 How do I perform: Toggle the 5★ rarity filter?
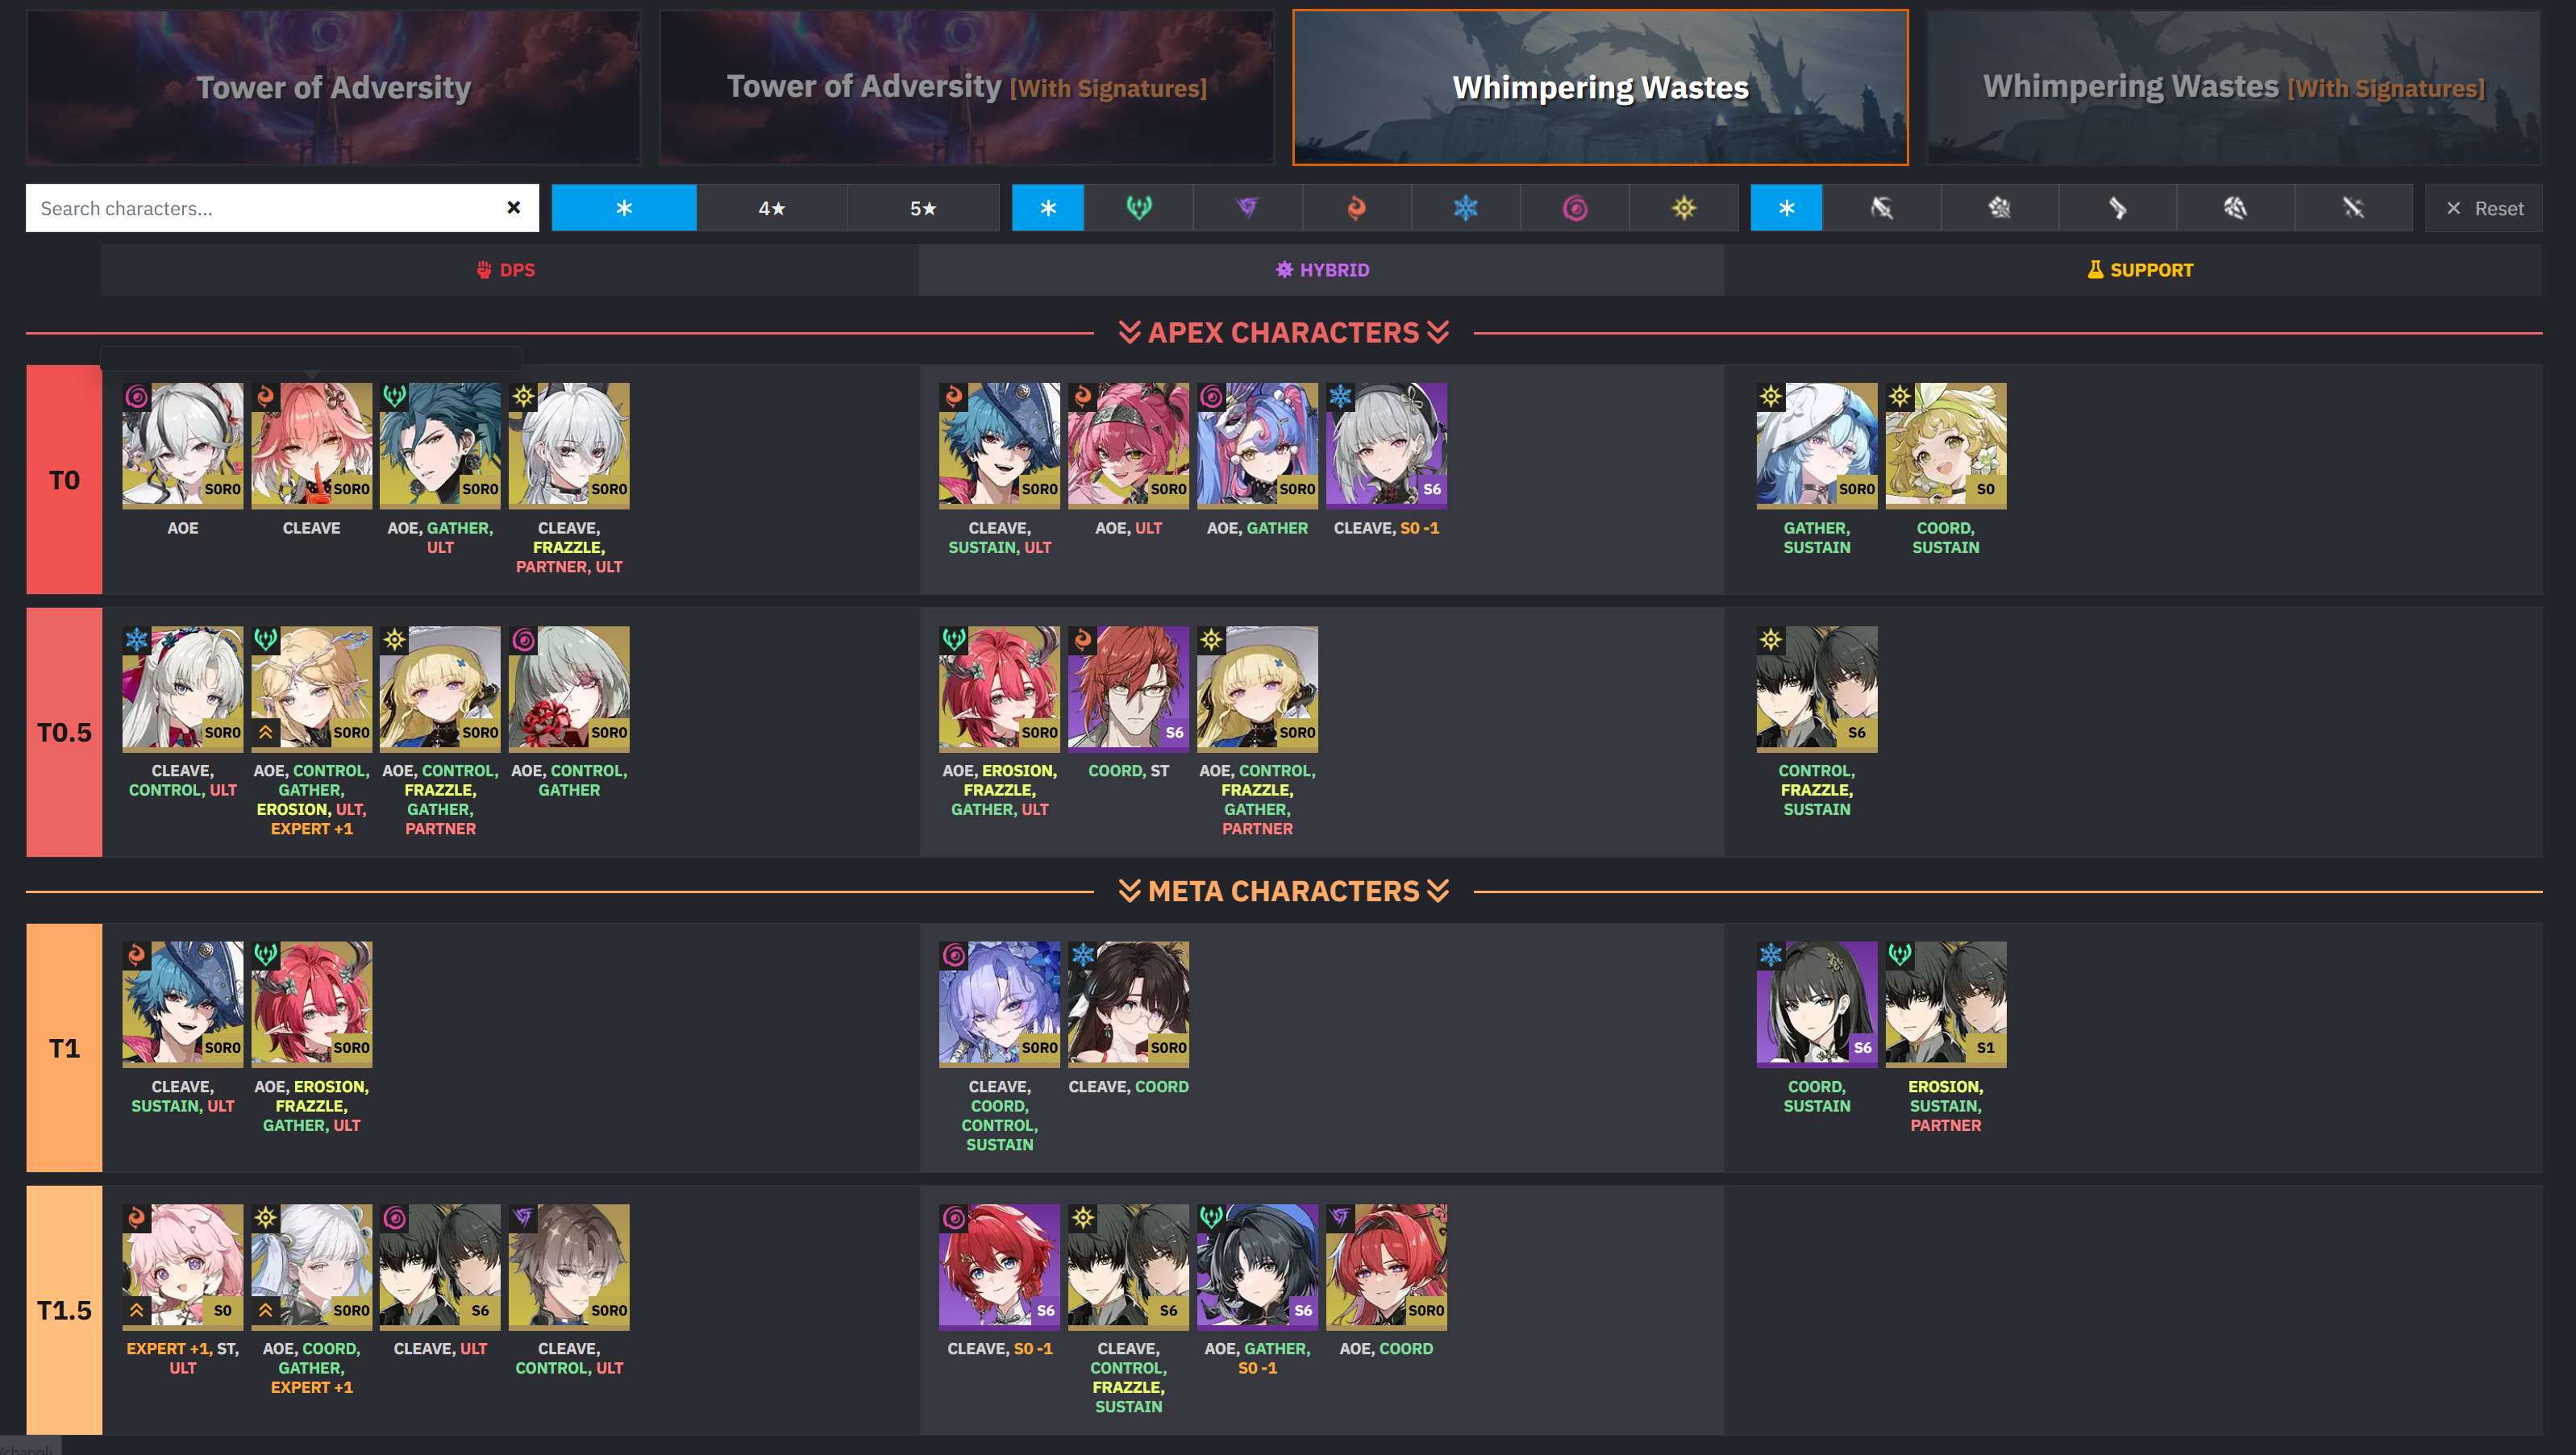coord(923,208)
